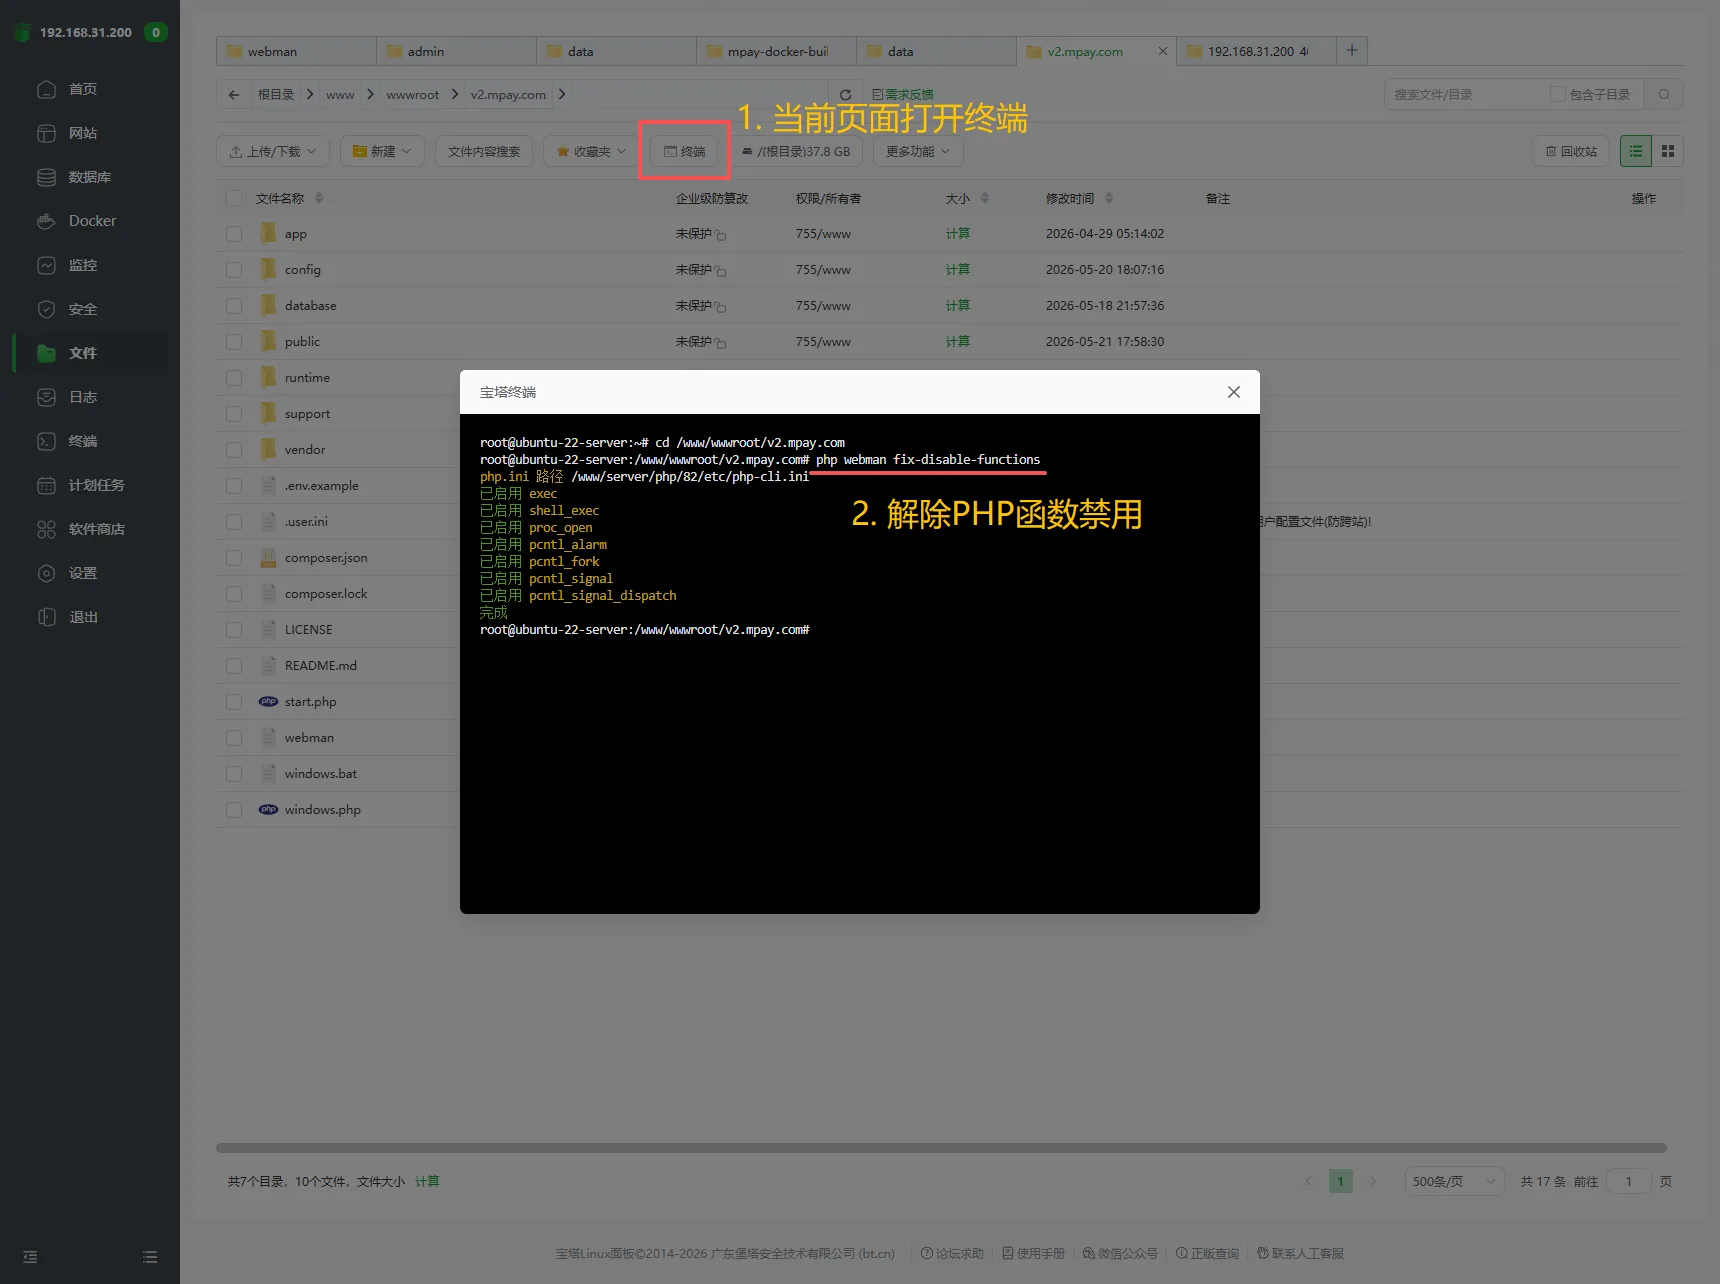
Task: Click the composer.json file icon
Action: point(268,557)
